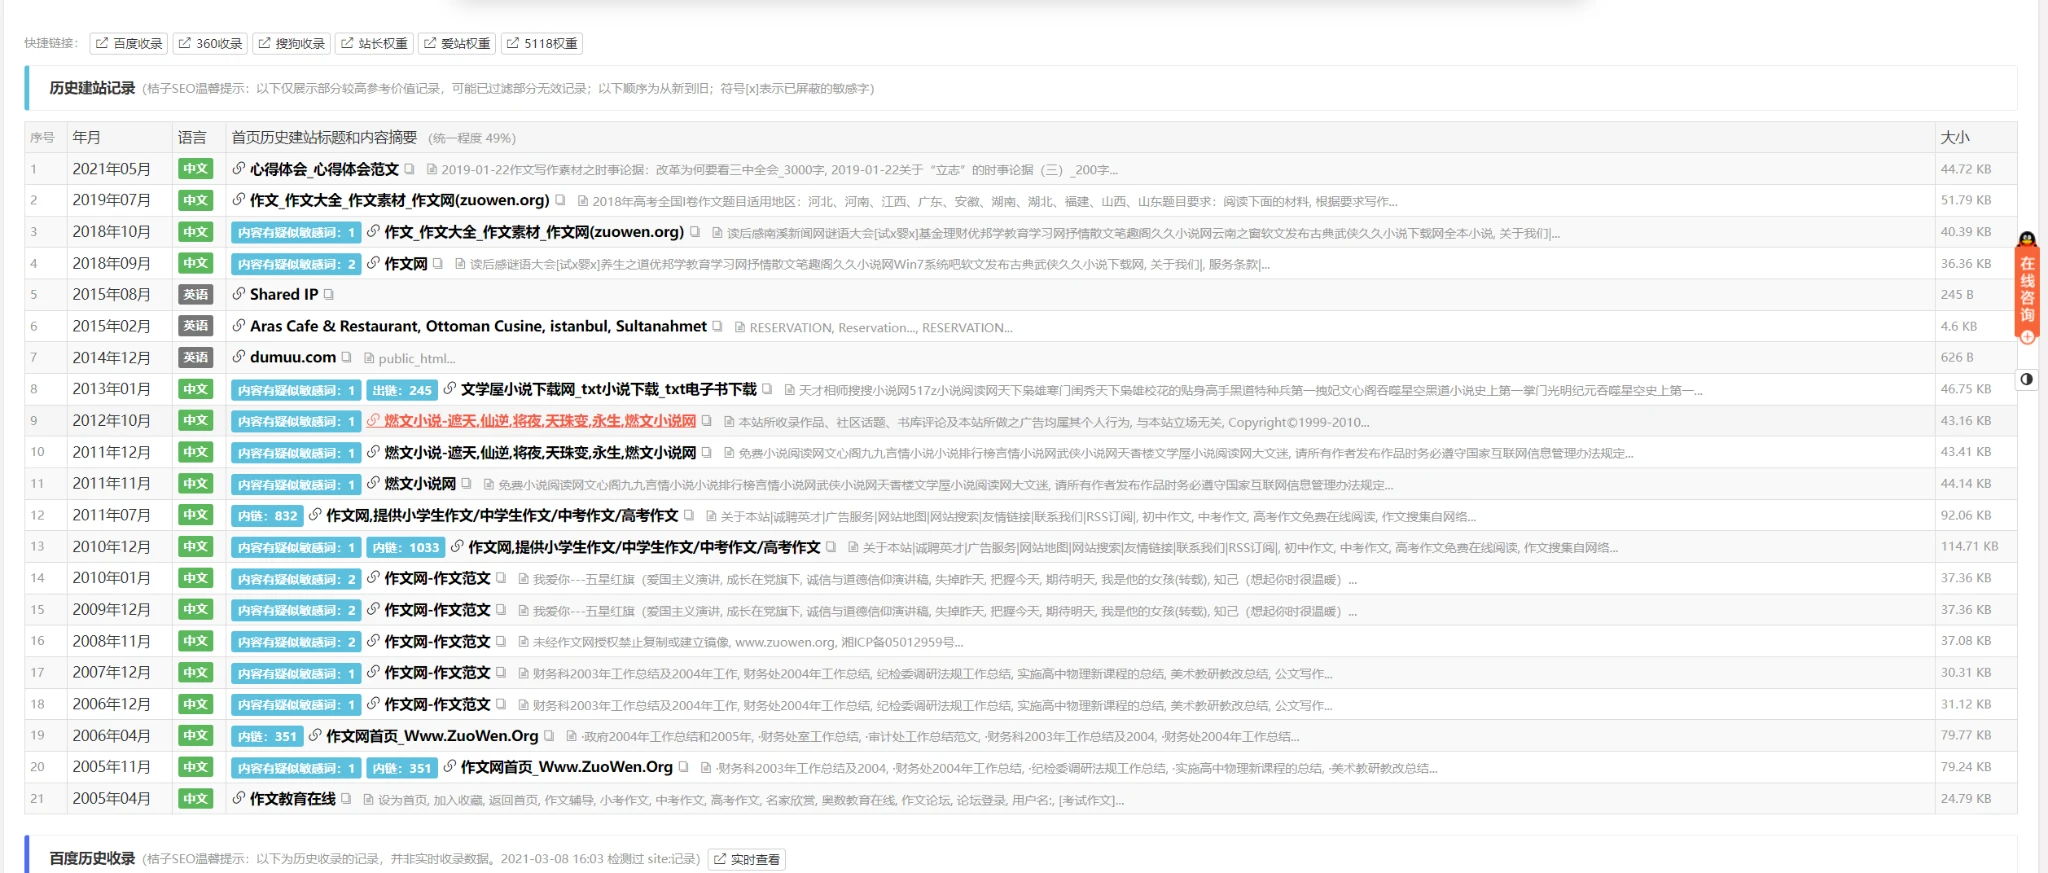Open the 5118权重 quick link

tap(542, 43)
